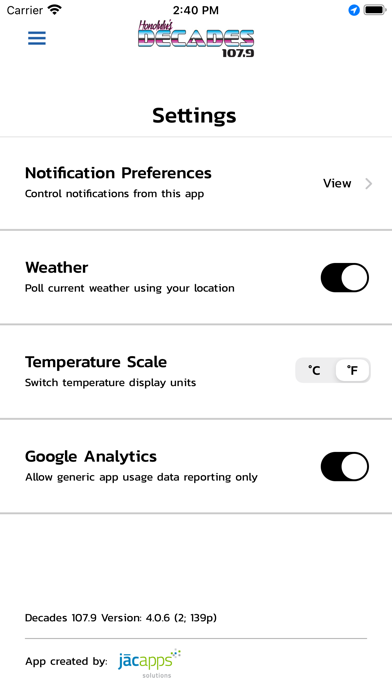The height and width of the screenshot is (696, 392).
Task: Tap the 2:40 PM status clock
Action: click(196, 10)
